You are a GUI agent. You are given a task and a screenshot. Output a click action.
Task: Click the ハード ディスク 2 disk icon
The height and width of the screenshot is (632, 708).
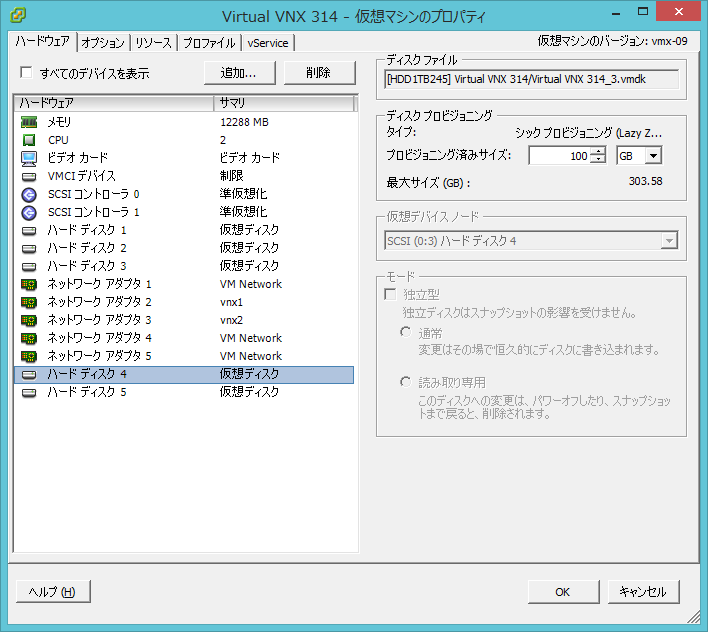click(x=29, y=248)
